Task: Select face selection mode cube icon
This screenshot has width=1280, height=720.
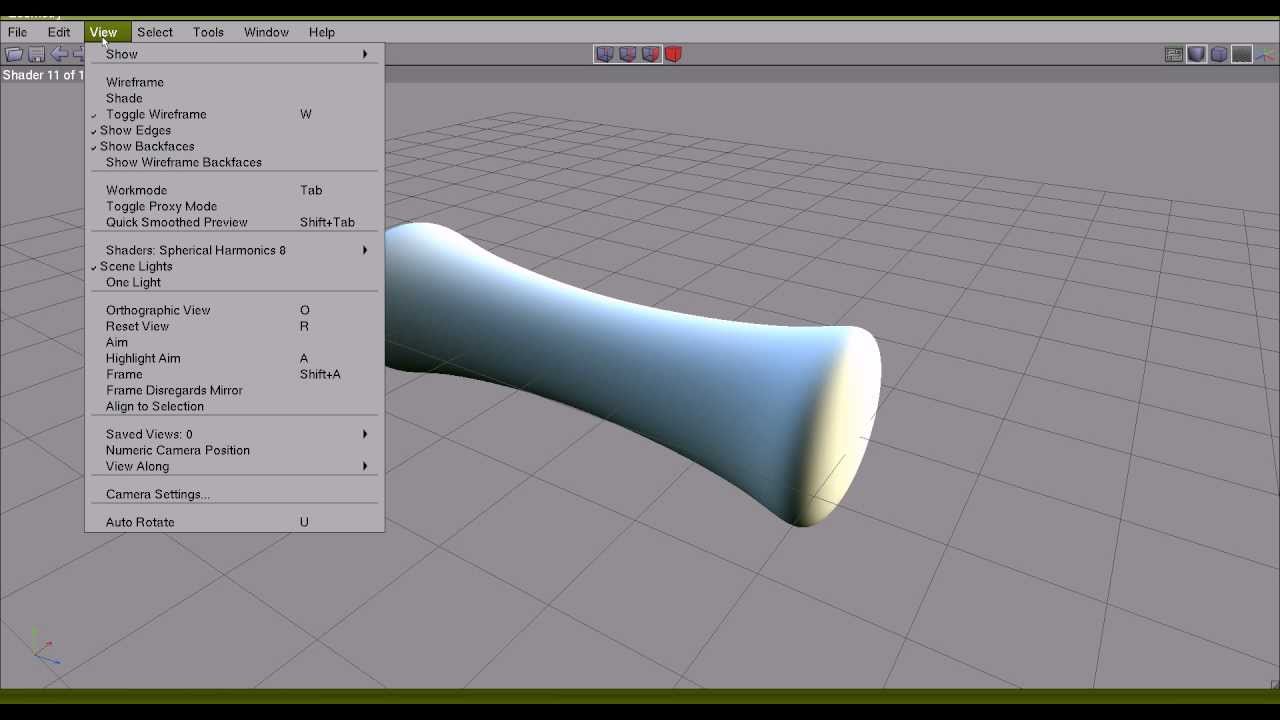Action: pos(650,54)
